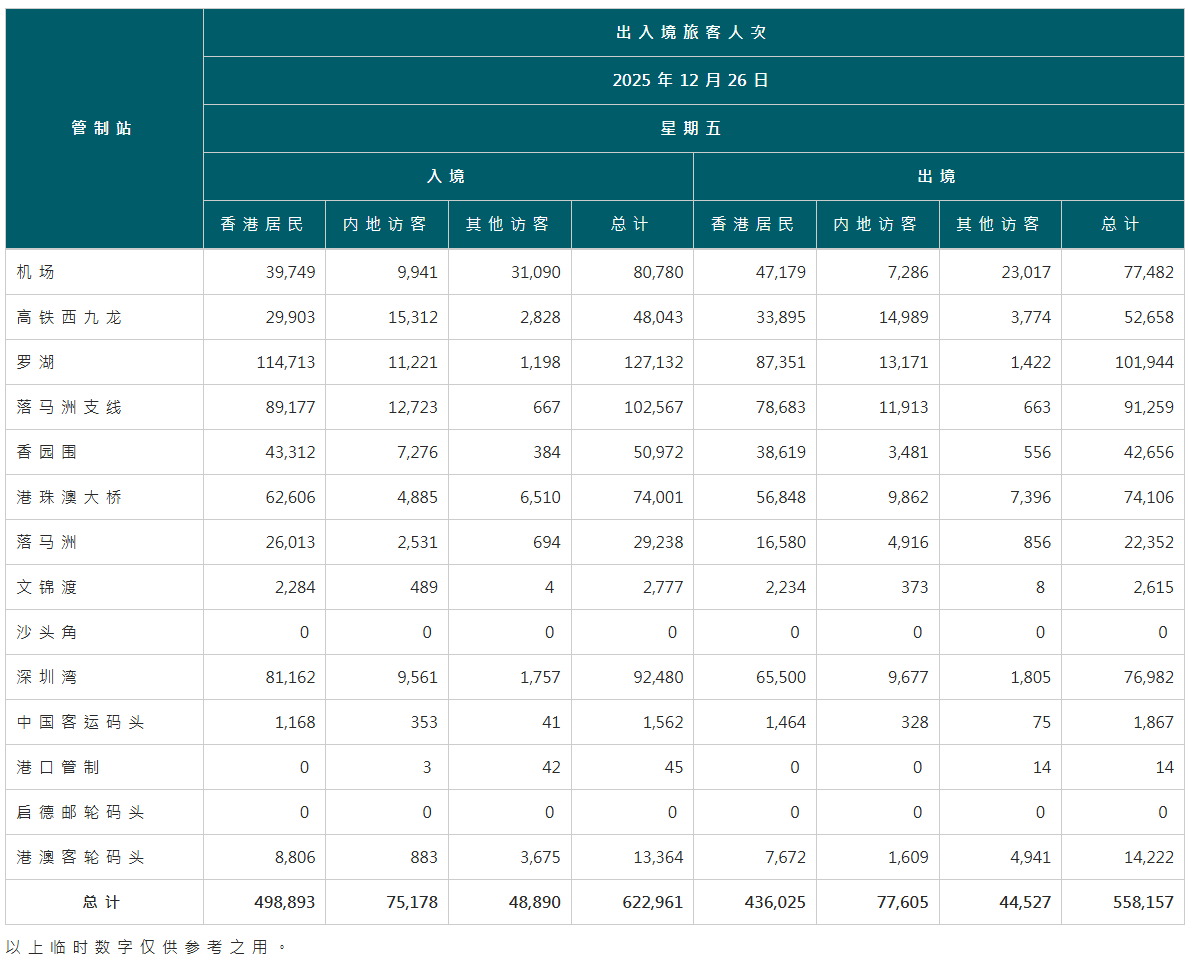The height and width of the screenshot is (964, 1192).
Task: Select the 港珠澳大桥 row label
Action: point(69,497)
